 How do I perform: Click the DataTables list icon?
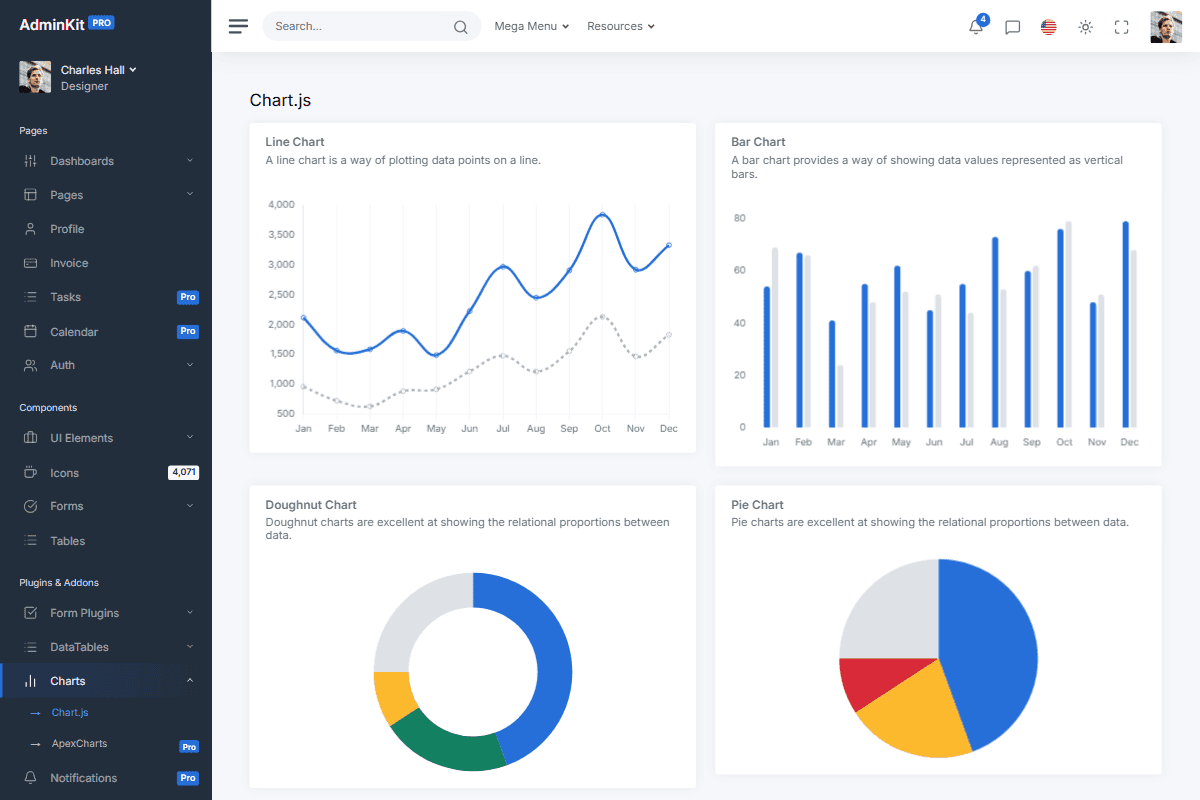30,647
